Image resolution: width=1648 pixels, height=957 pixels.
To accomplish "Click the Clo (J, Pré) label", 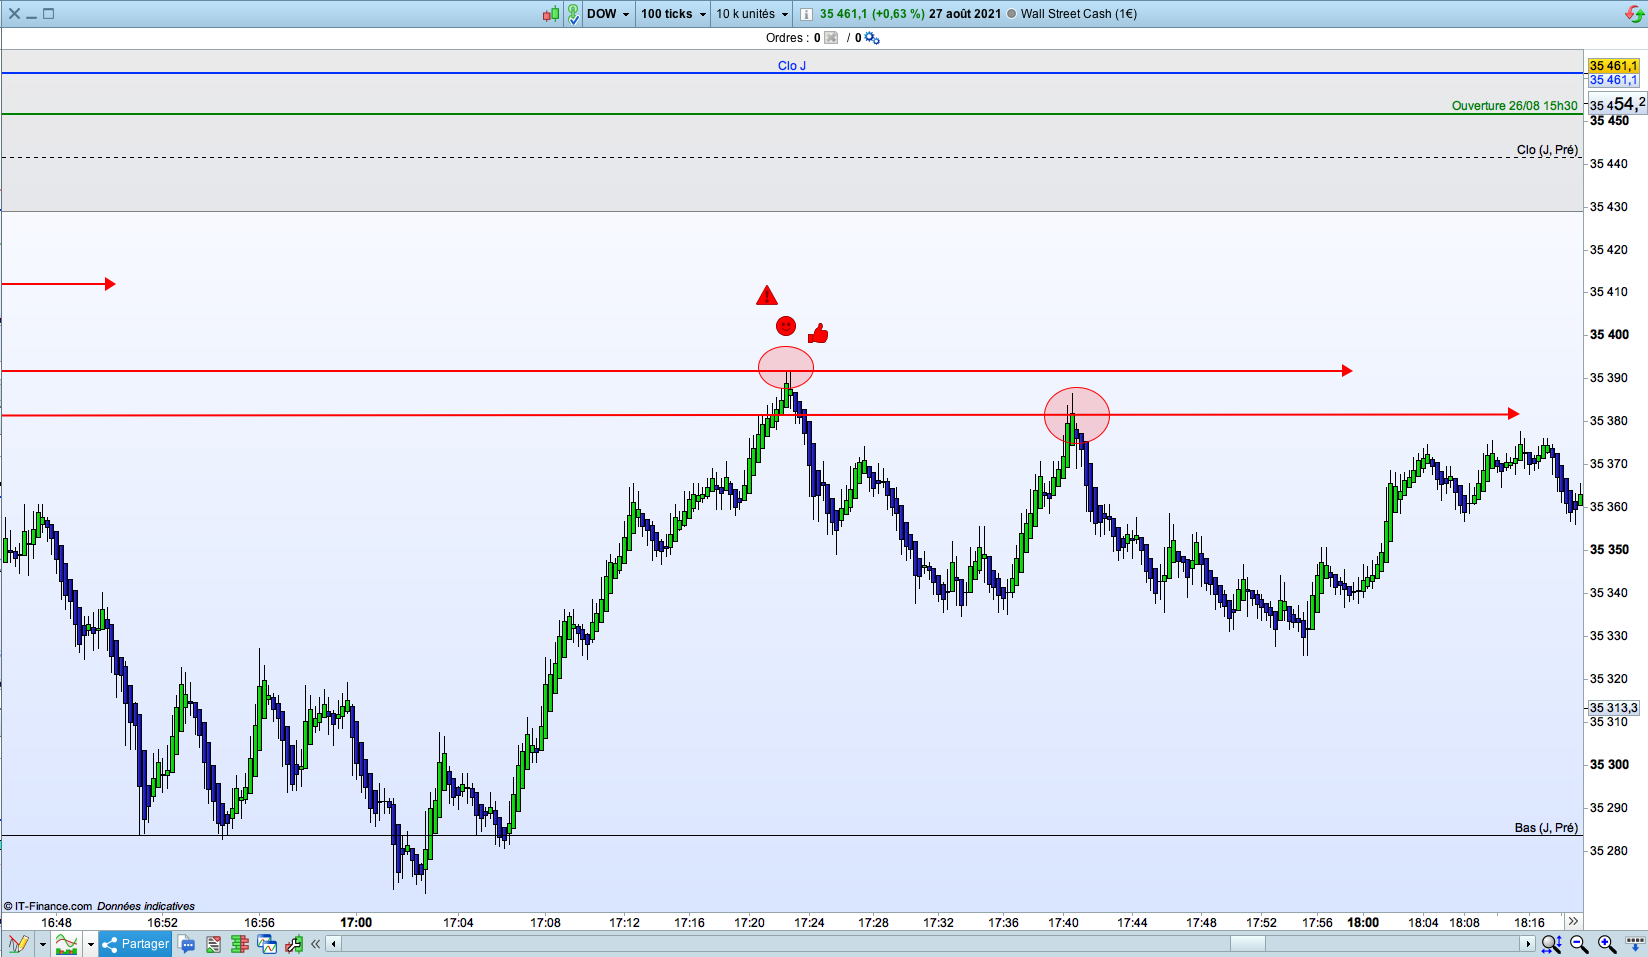I will (1547, 150).
